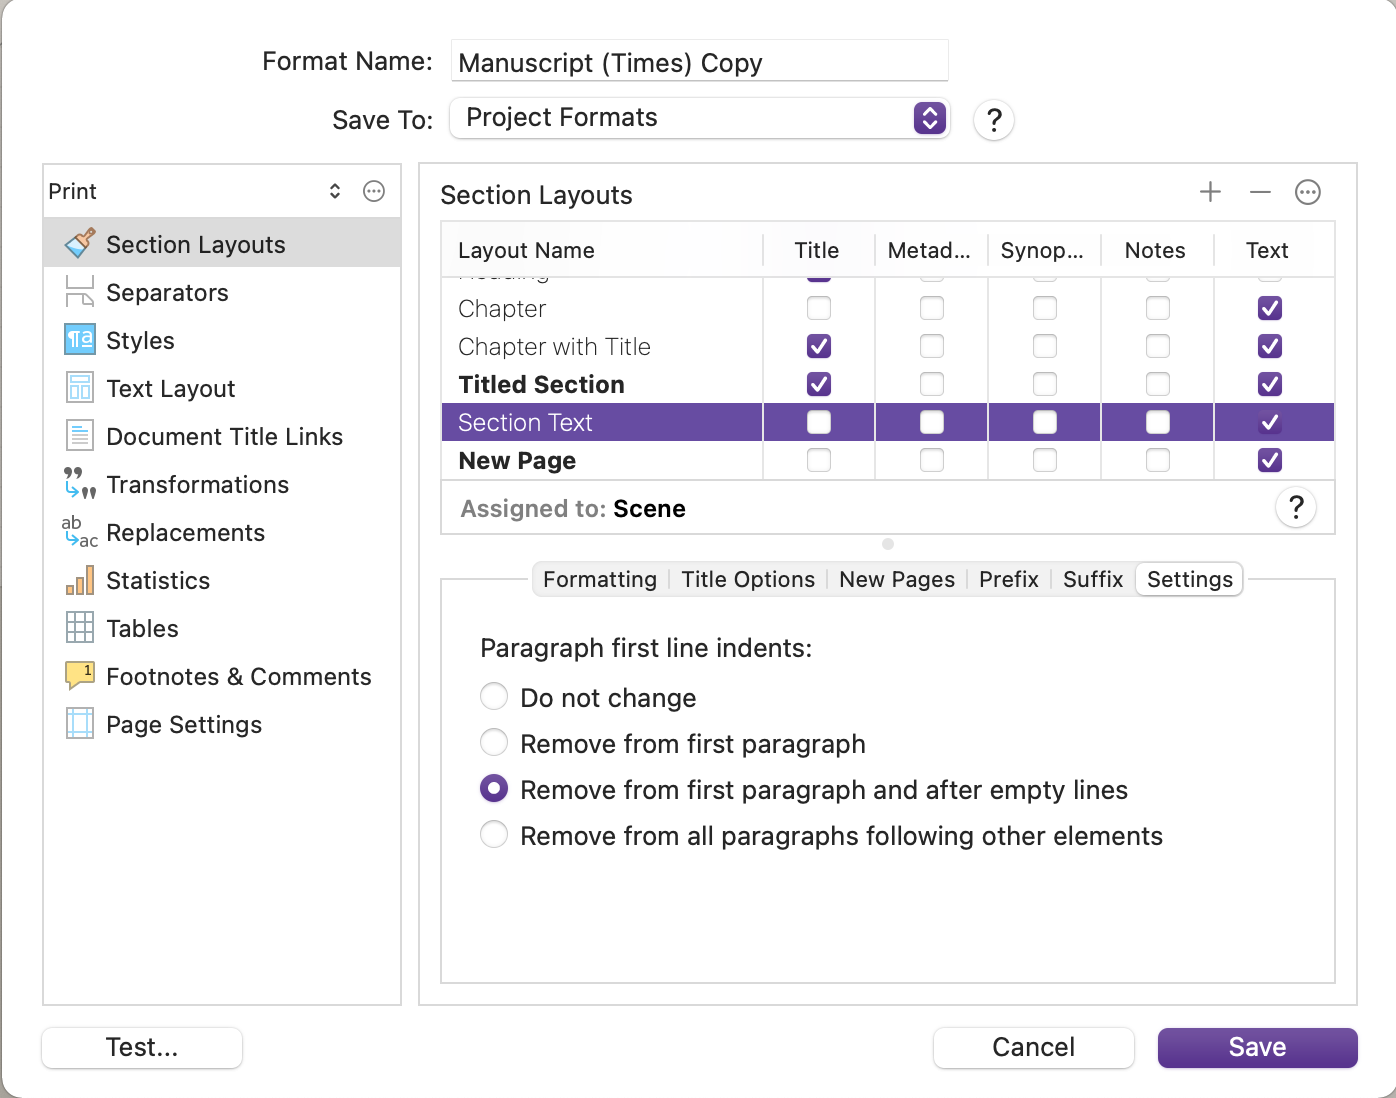The image size is (1396, 1098).
Task: Click the Format Name text field
Action: tap(699, 61)
